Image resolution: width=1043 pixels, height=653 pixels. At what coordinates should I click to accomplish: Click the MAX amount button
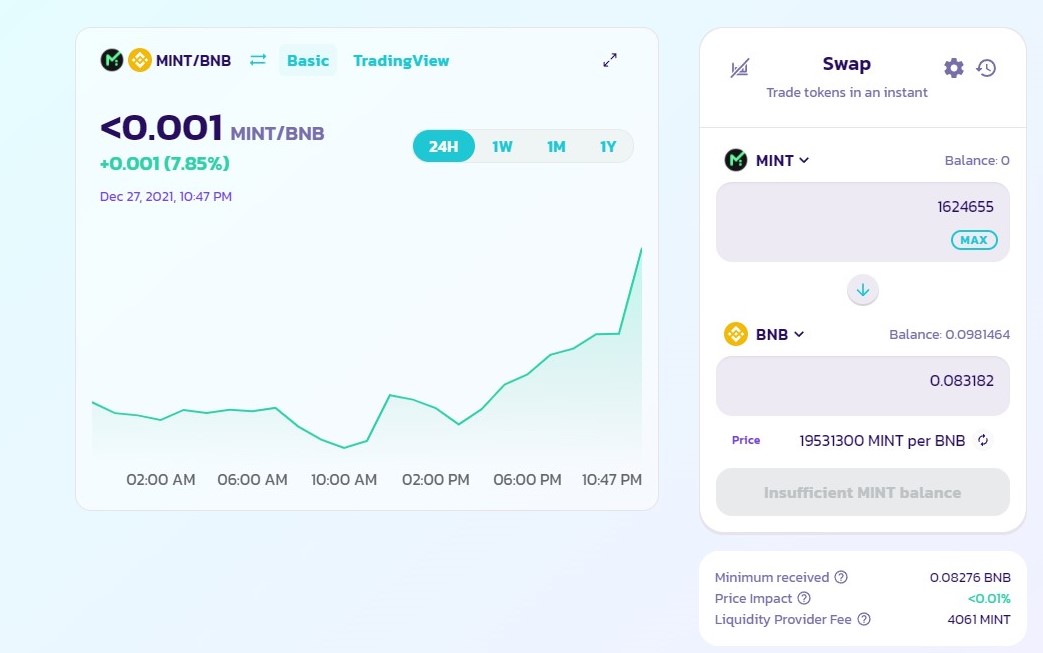(974, 240)
